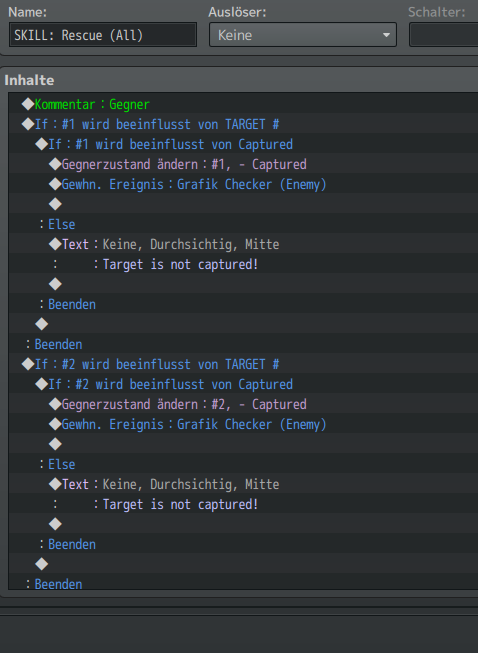Click diamond icon beside second Text command
478x653 pixels.
point(55,484)
